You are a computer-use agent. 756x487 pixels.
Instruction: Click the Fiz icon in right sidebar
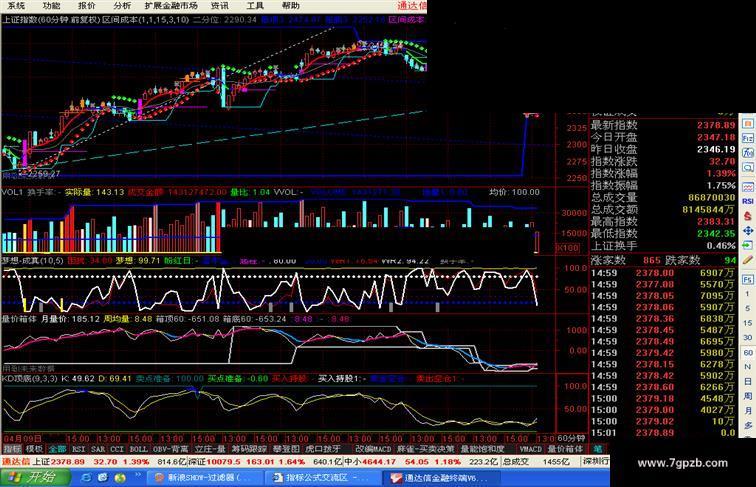748,138
